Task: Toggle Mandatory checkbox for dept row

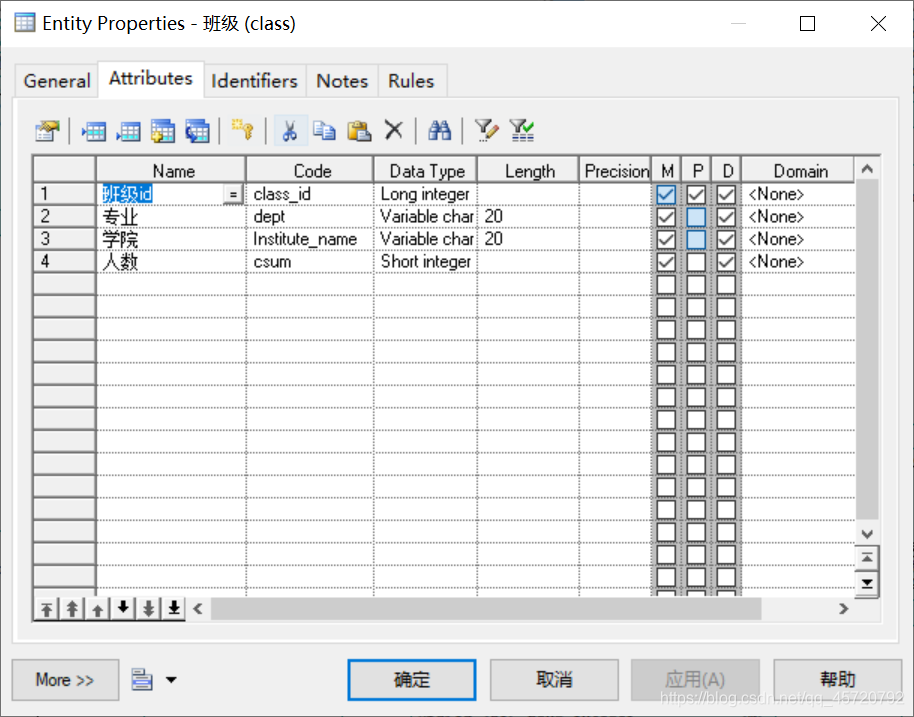Action: (x=666, y=217)
